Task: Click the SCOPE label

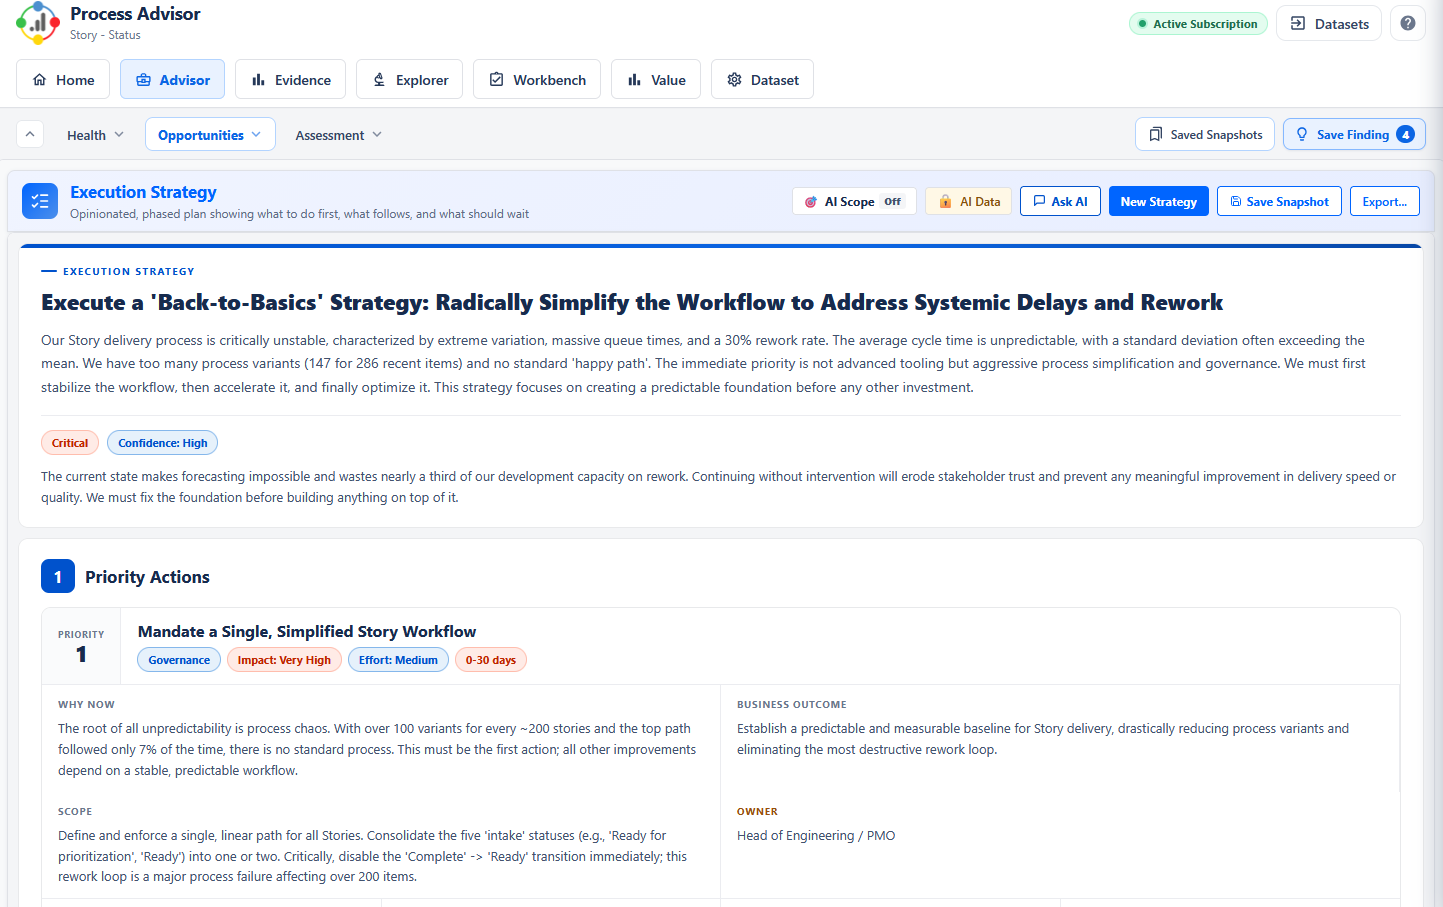Action: click(x=75, y=812)
